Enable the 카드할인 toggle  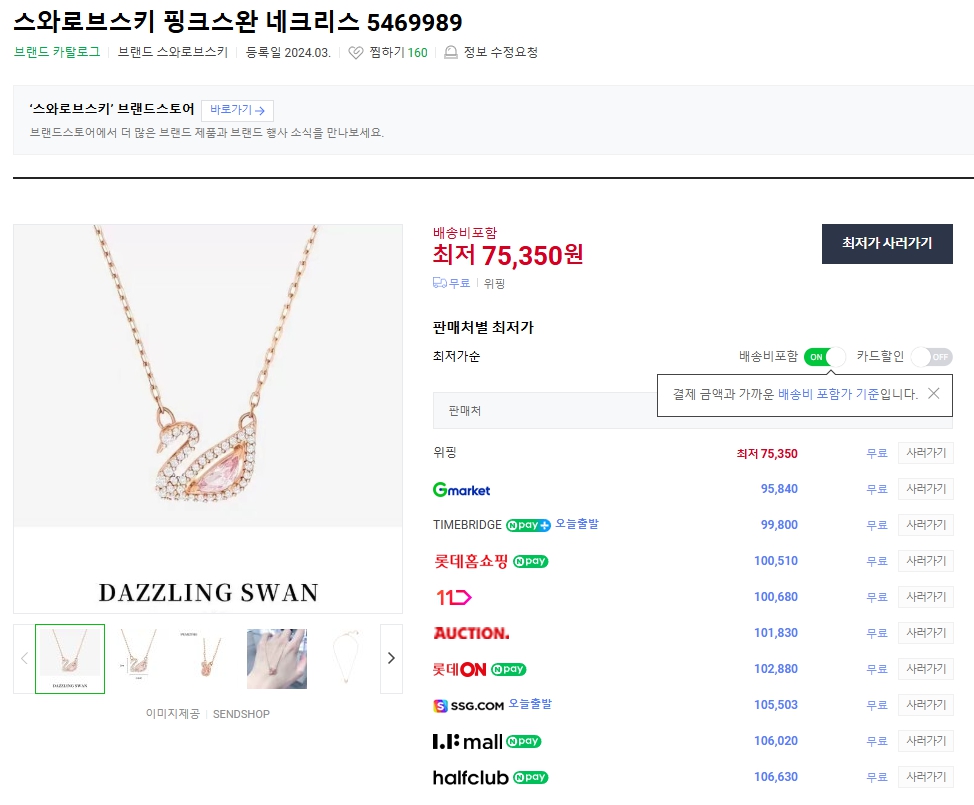point(931,357)
